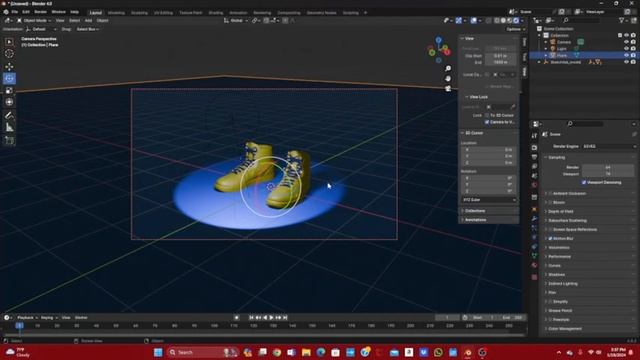
Task: Disable Motion Blur checkbox
Action: [550, 238]
